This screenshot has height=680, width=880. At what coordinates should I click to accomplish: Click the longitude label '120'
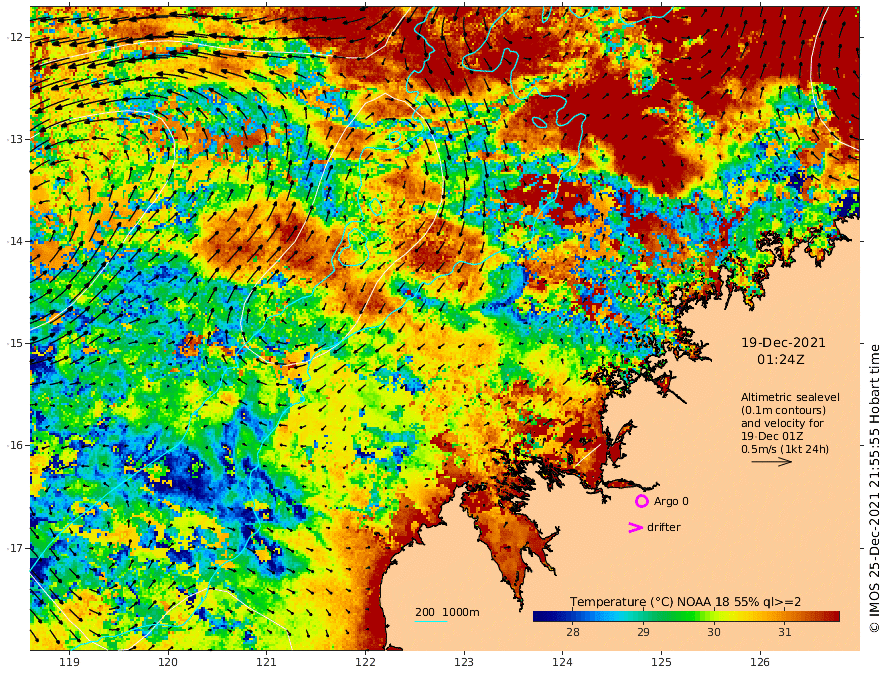point(168,662)
